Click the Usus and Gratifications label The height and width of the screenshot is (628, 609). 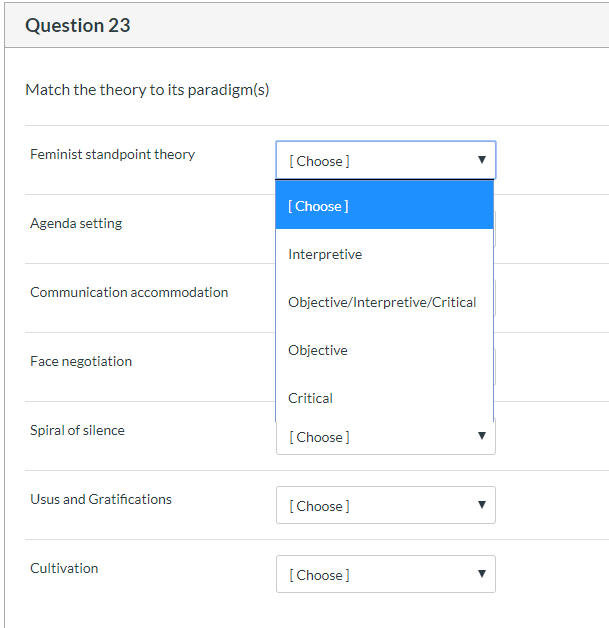tap(101, 499)
